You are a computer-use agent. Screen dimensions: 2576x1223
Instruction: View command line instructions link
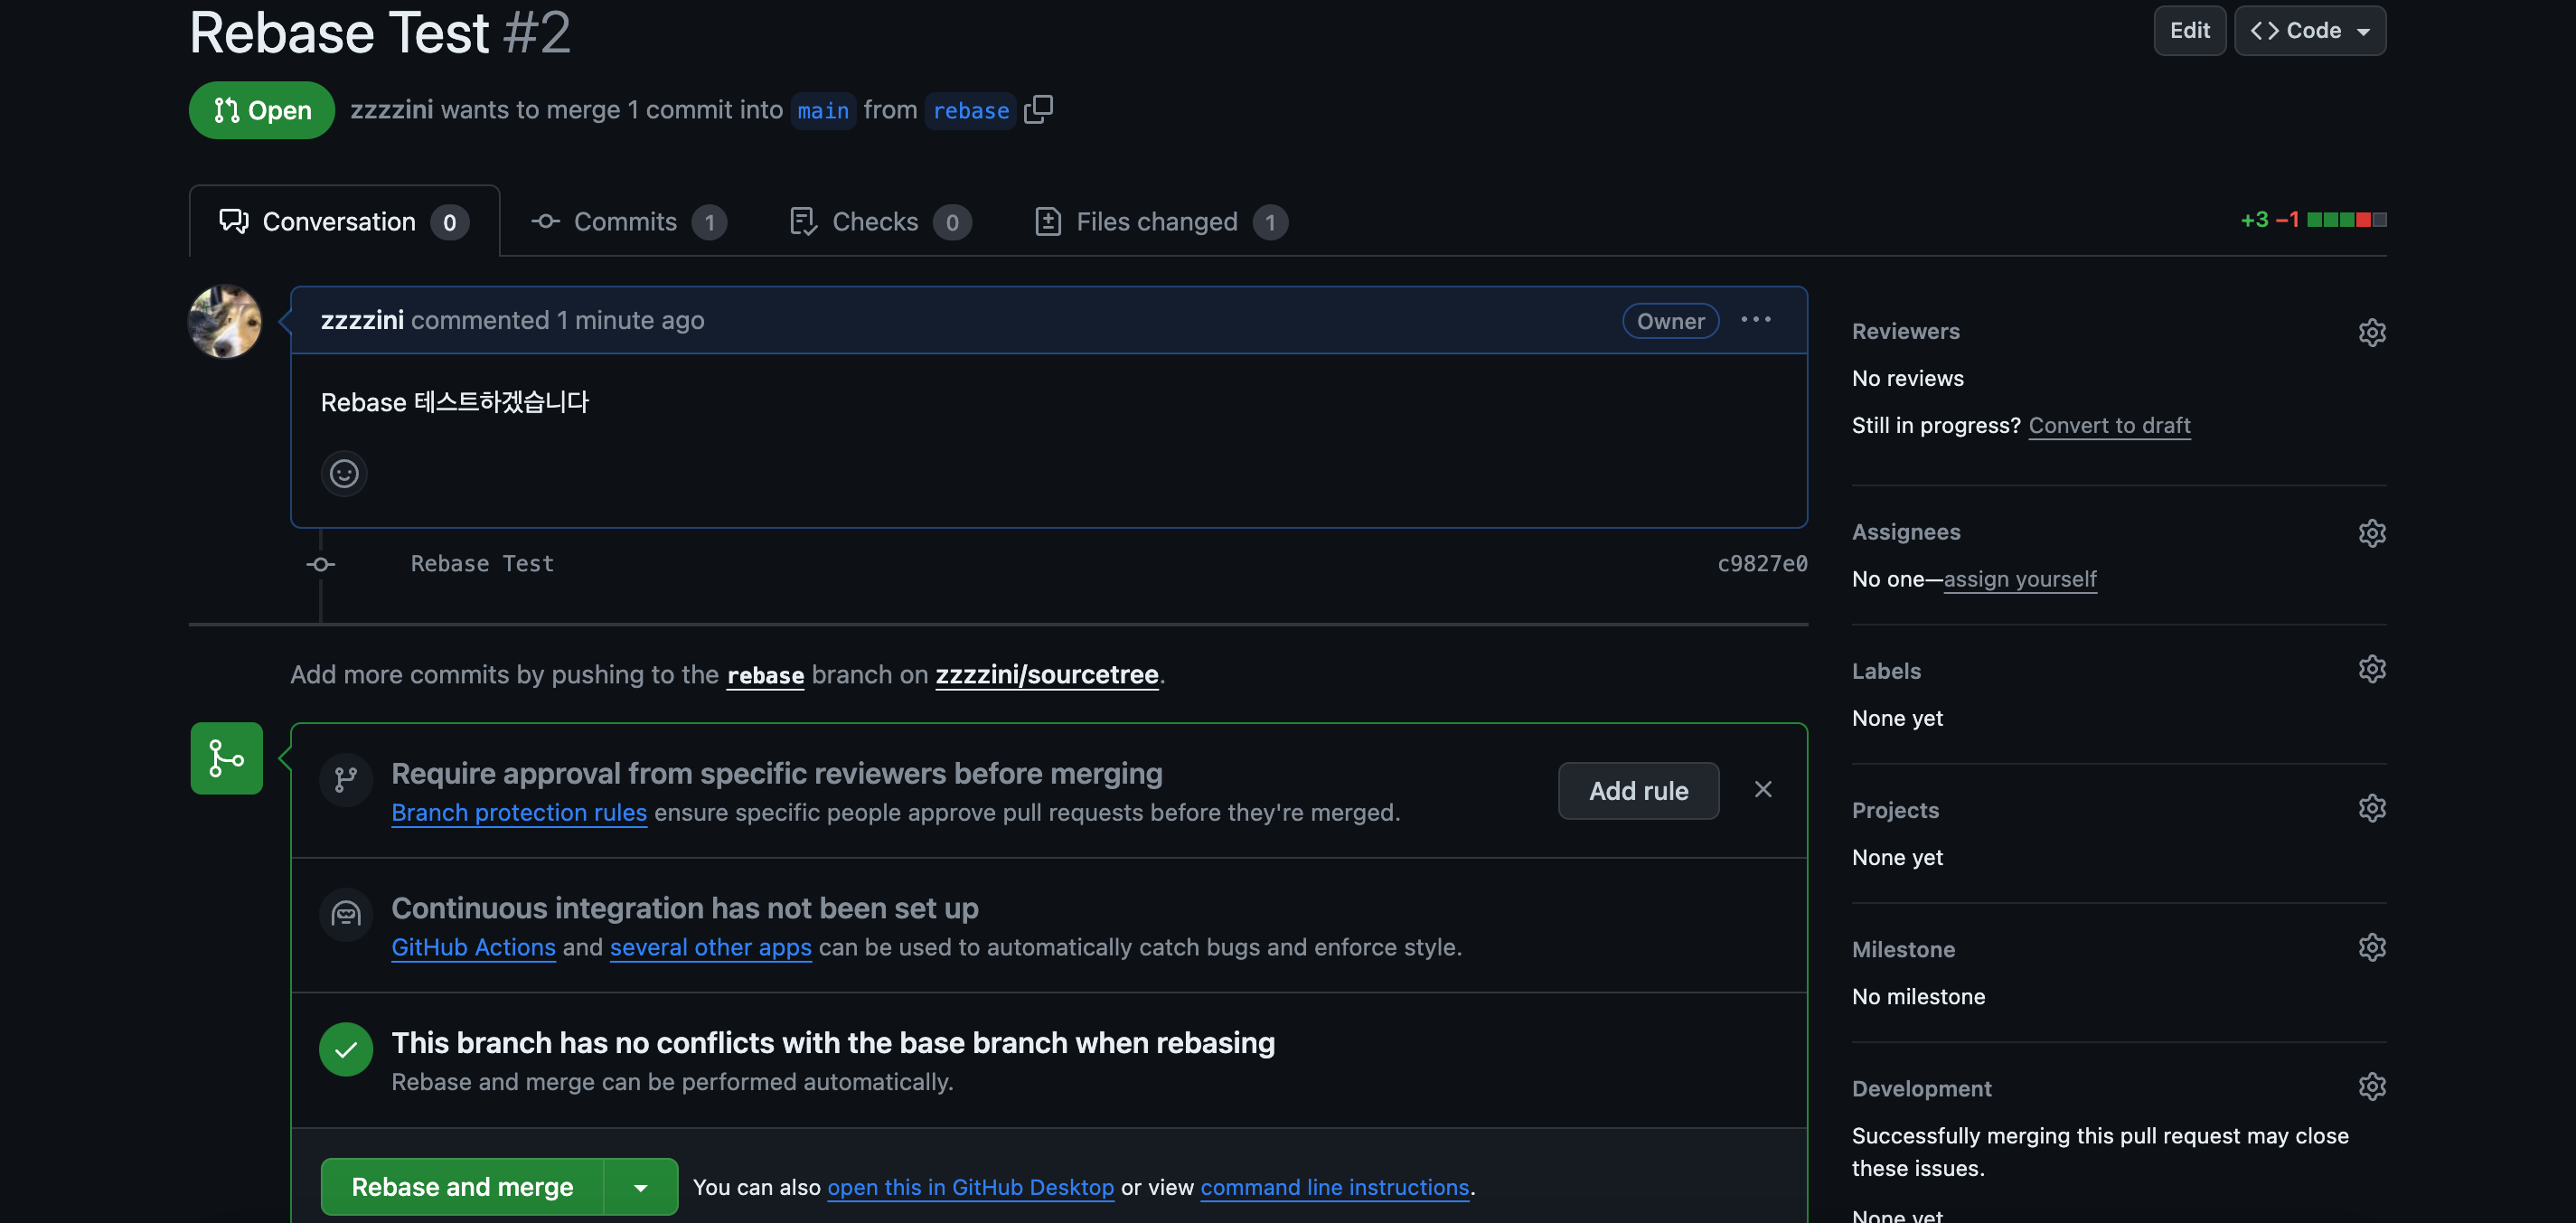tap(1334, 1187)
